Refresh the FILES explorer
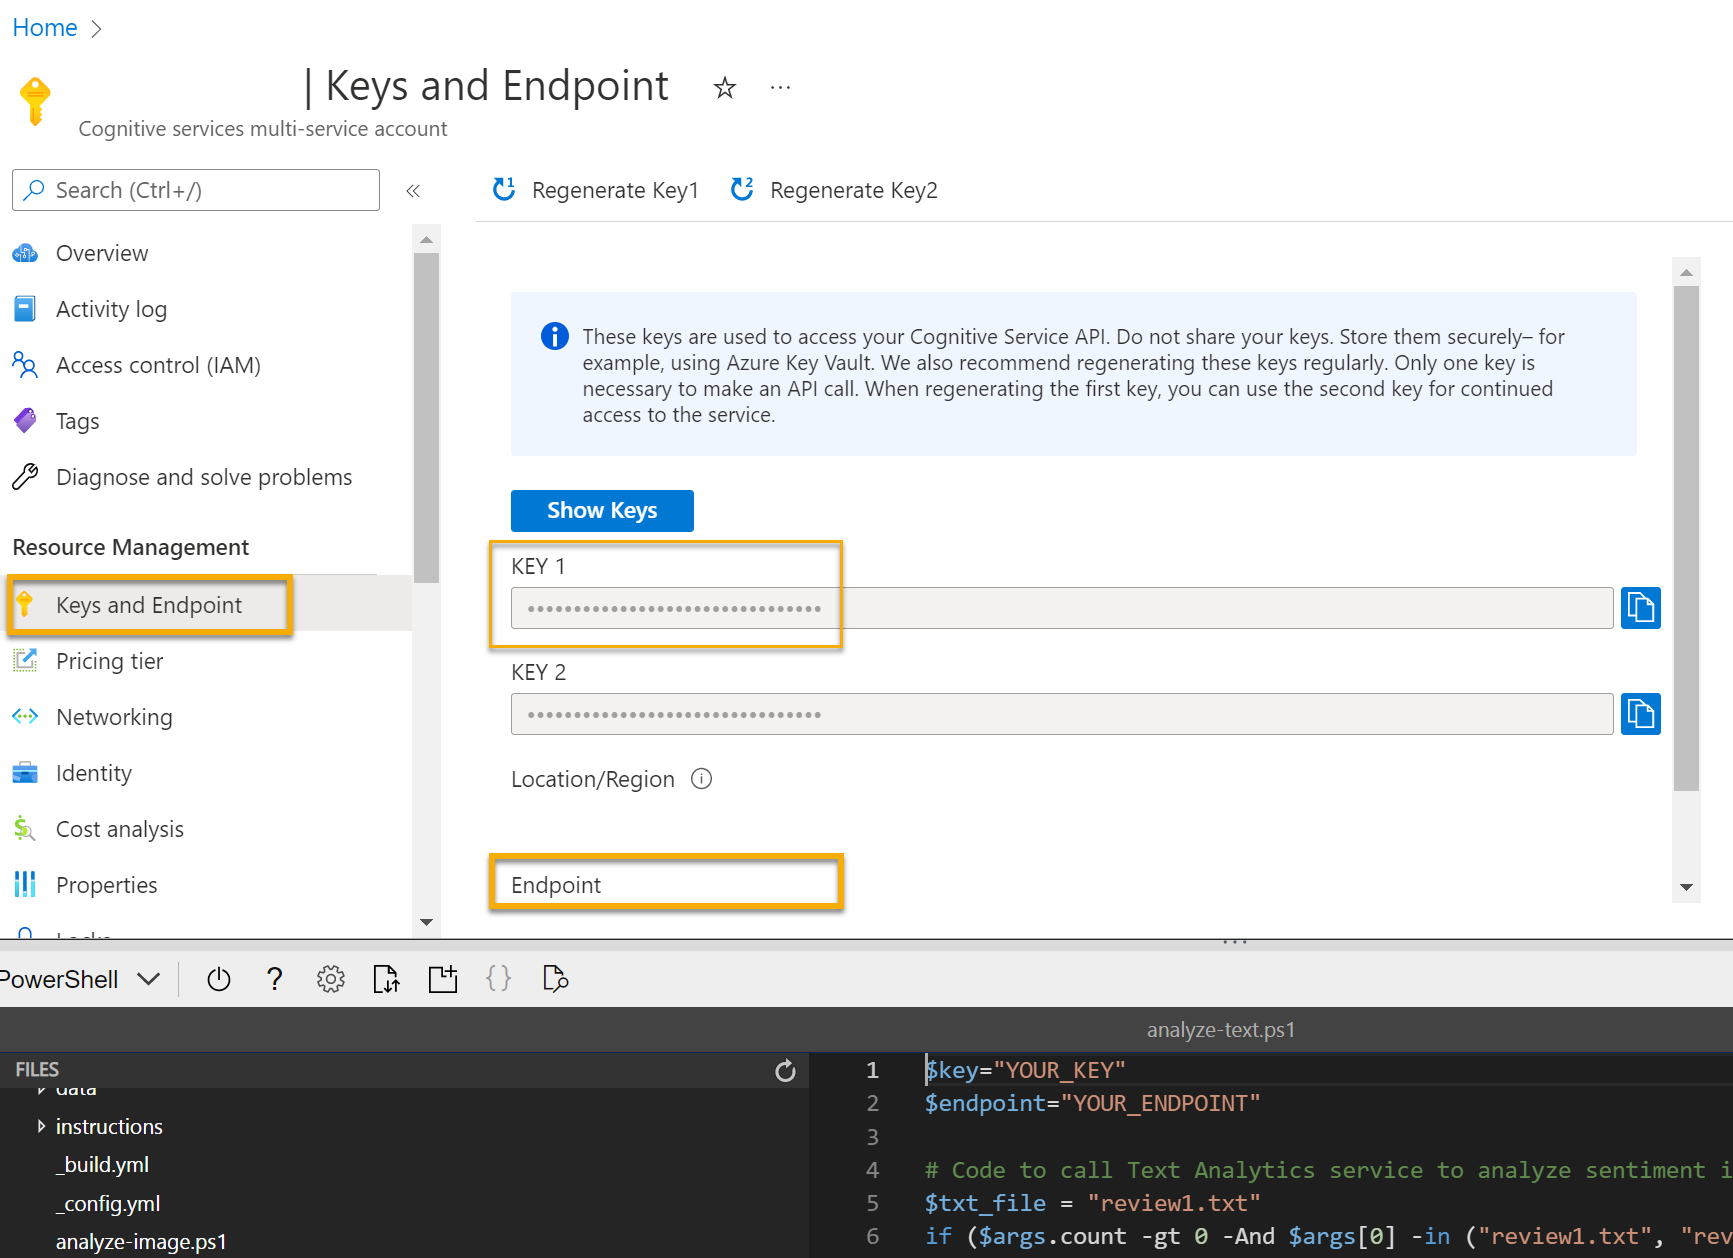The image size is (1733, 1258). tap(785, 1071)
